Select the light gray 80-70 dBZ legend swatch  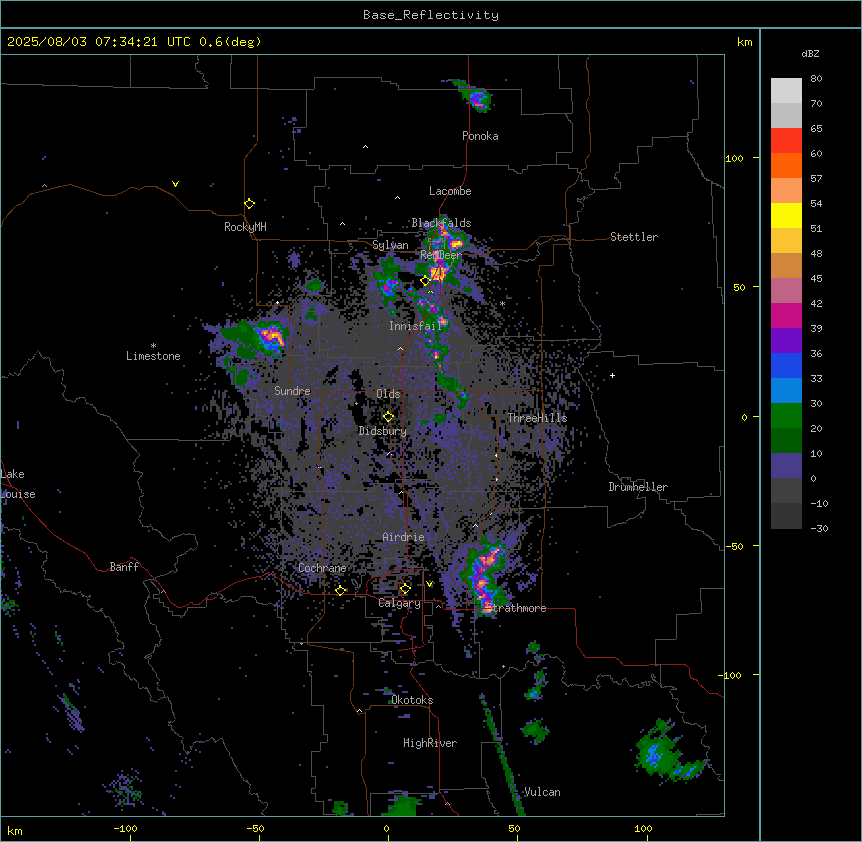[x=786, y=91]
